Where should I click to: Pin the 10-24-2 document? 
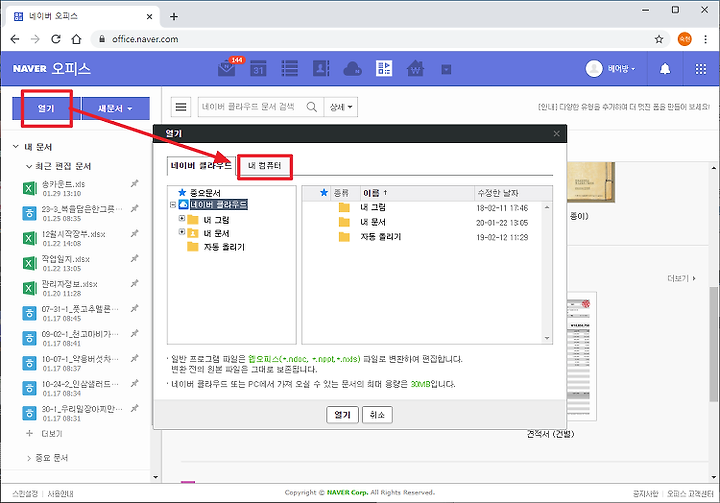(135, 384)
